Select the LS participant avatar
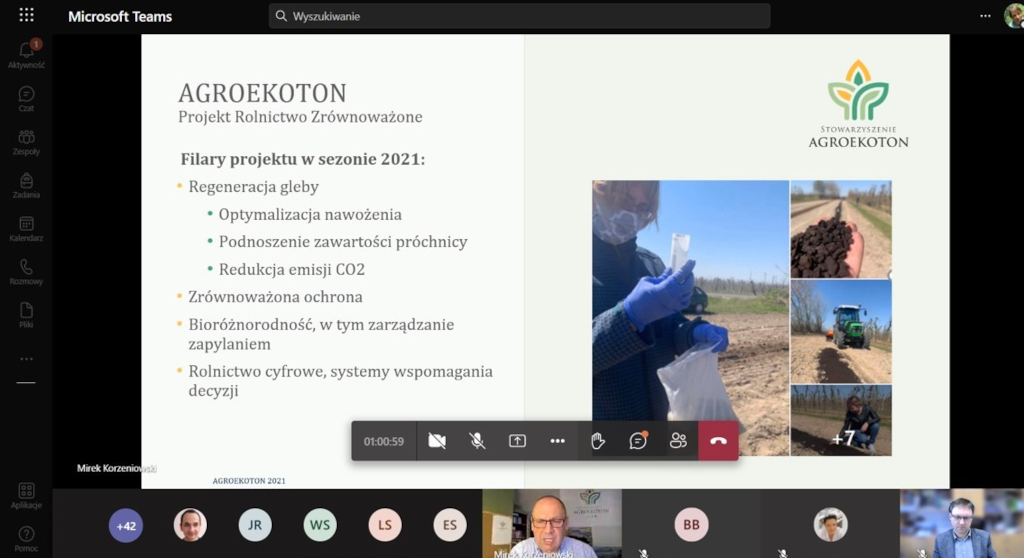This screenshot has width=1024, height=558. pyautogui.click(x=385, y=525)
